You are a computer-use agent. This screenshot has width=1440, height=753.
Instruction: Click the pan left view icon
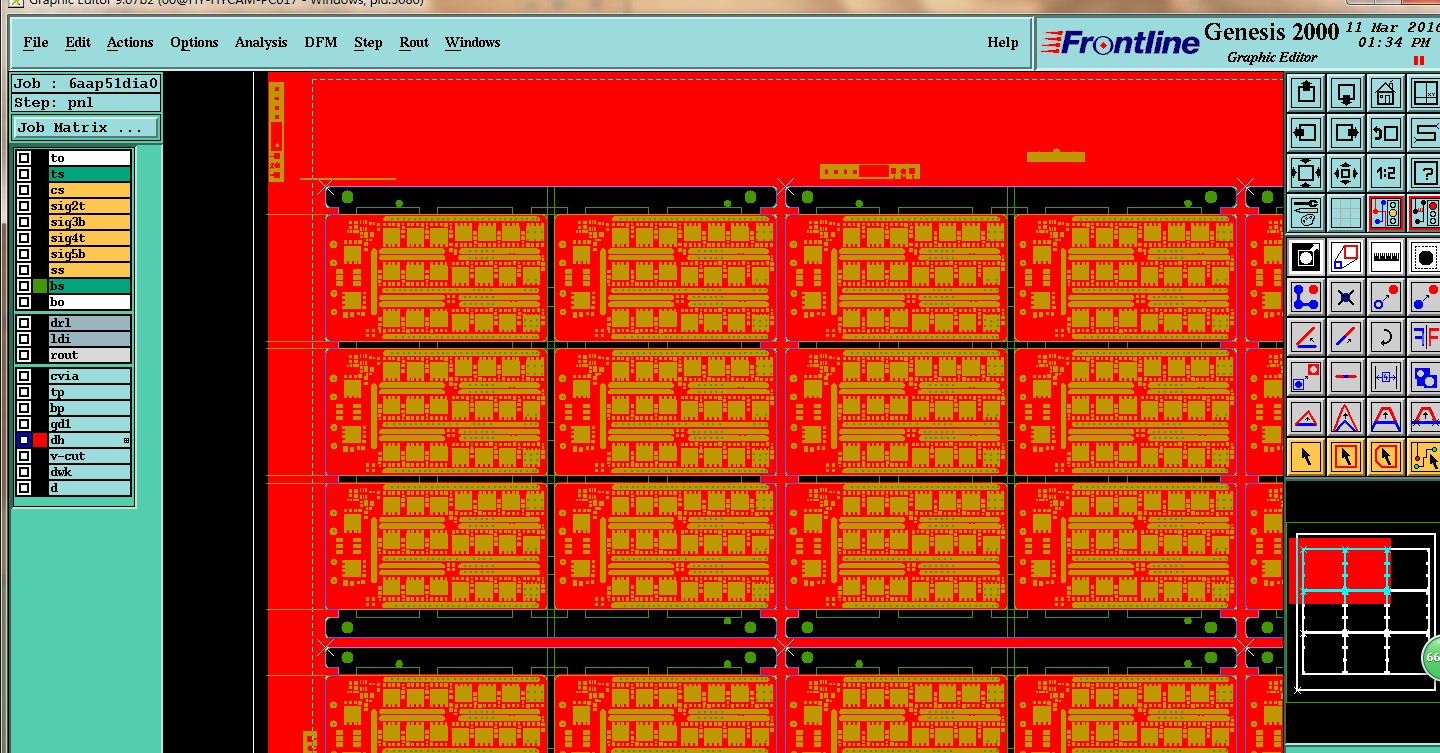(x=1306, y=133)
